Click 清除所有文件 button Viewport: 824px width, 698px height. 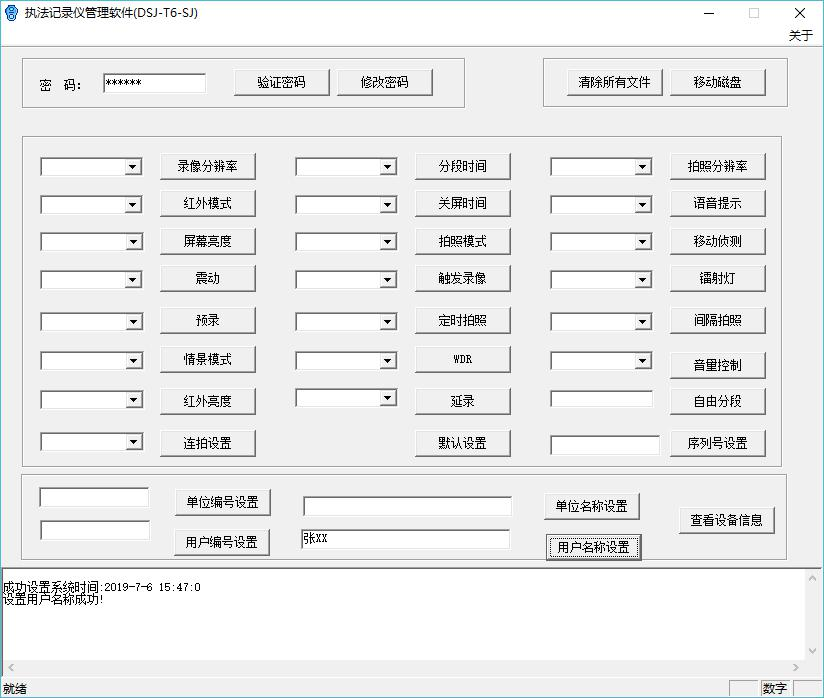(x=614, y=82)
